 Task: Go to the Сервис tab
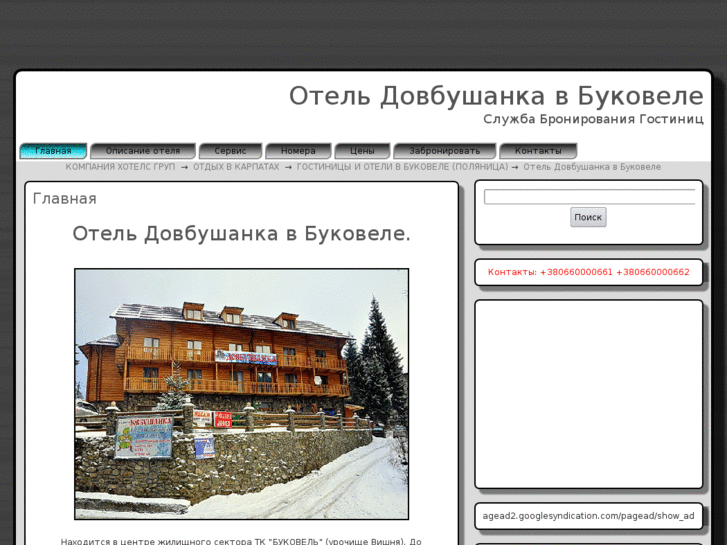(230, 151)
